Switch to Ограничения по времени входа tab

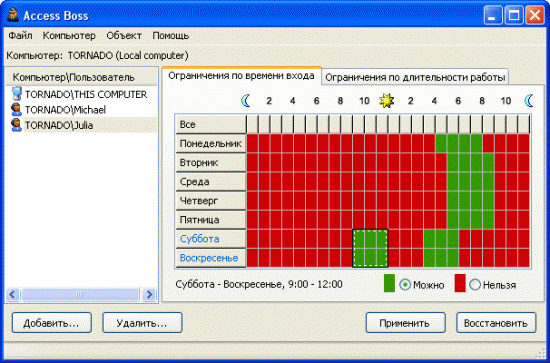tap(241, 75)
